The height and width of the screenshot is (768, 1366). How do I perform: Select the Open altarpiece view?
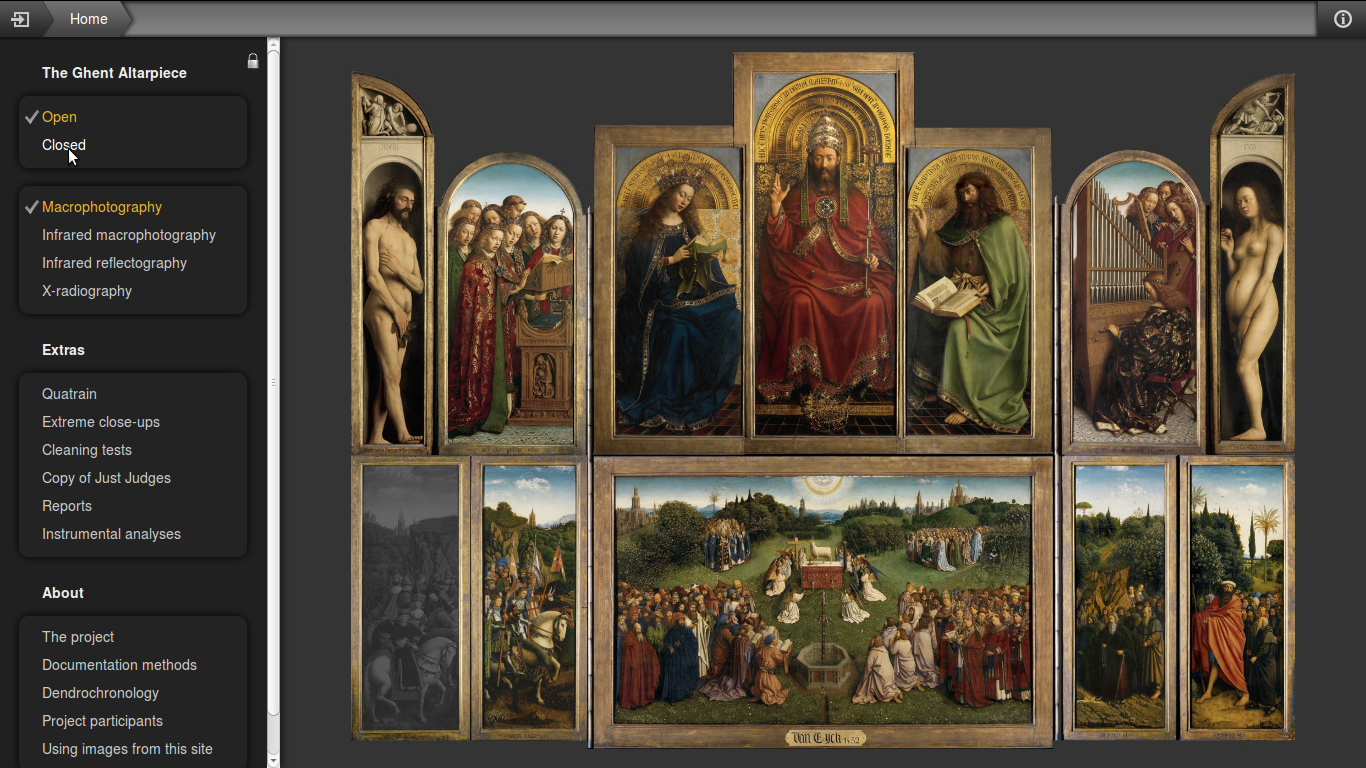click(59, 117)
